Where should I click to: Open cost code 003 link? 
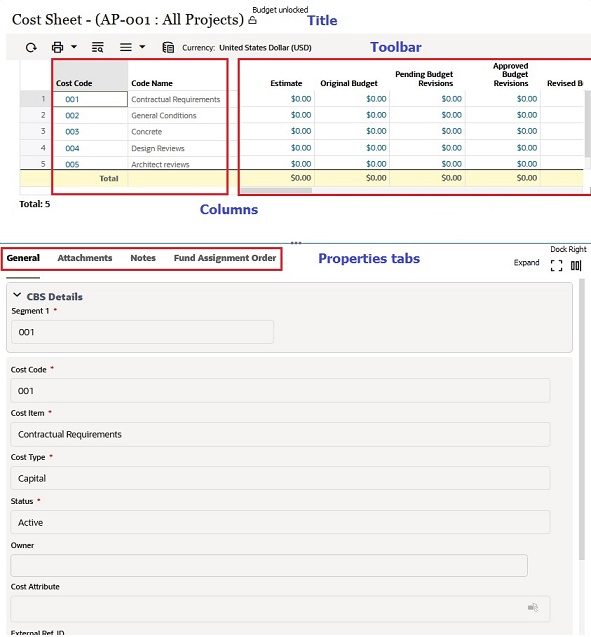coord(72,132)
